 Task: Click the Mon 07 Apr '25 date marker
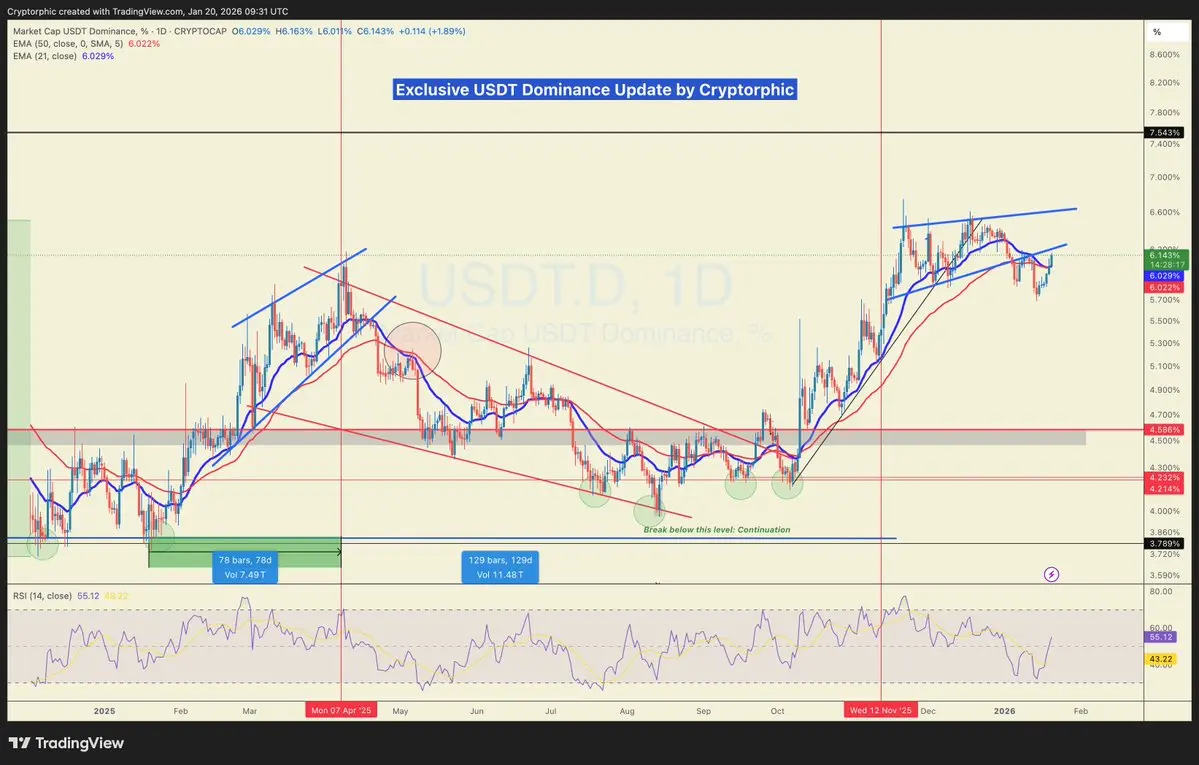point(341,711)
